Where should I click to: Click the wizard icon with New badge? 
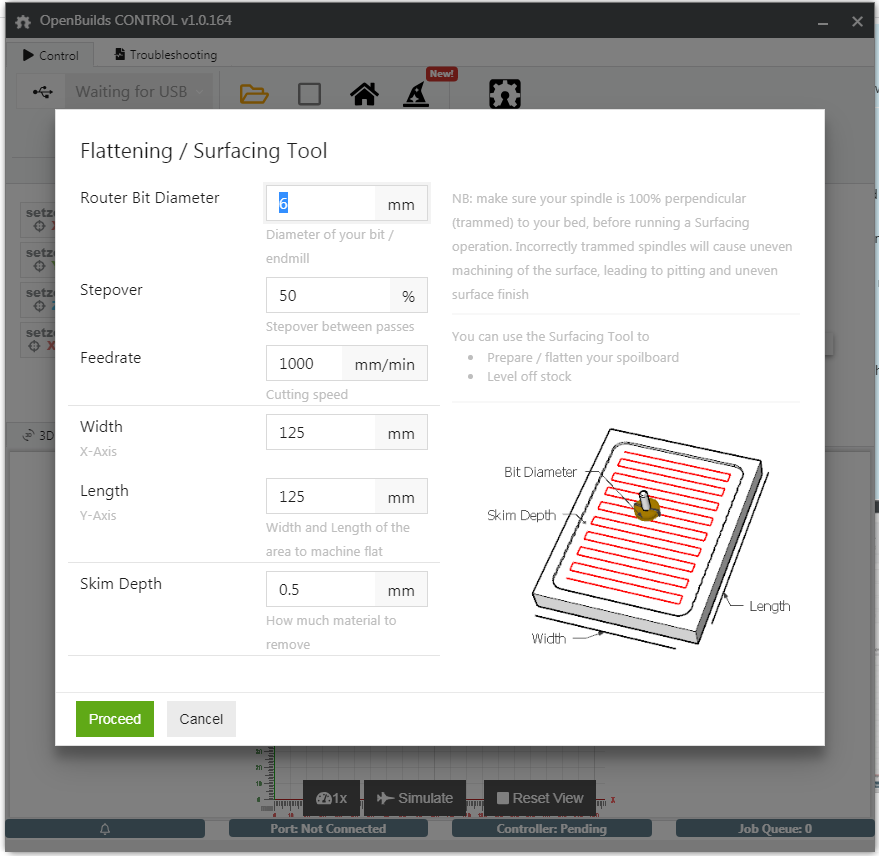click(417, 94)
